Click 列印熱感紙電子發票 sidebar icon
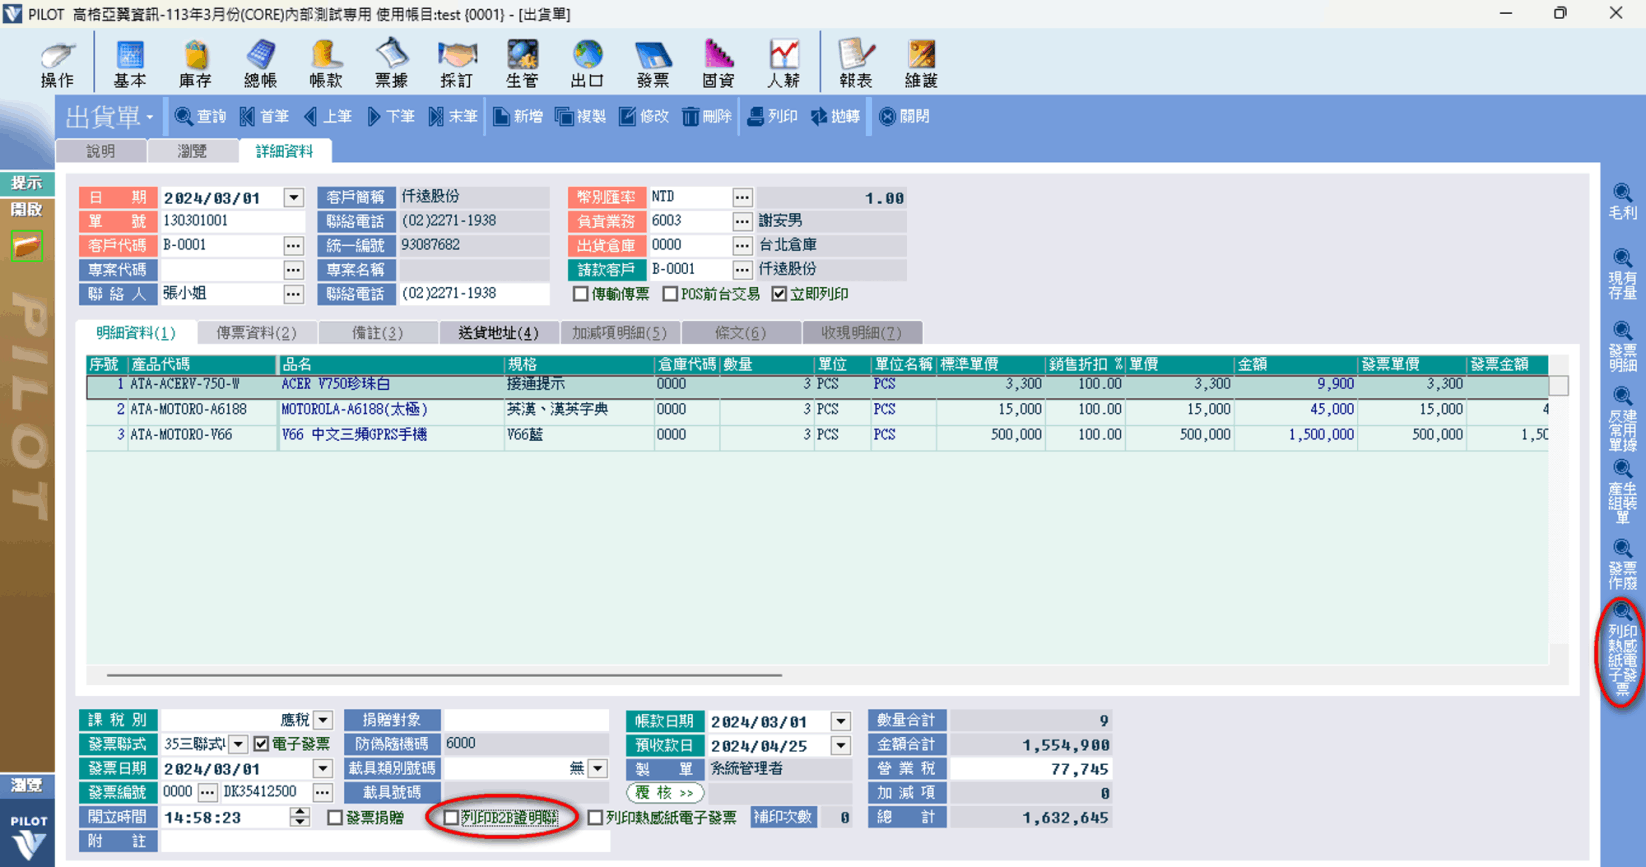This screenshot has height=867, width=1646. tap(1621, 651)
